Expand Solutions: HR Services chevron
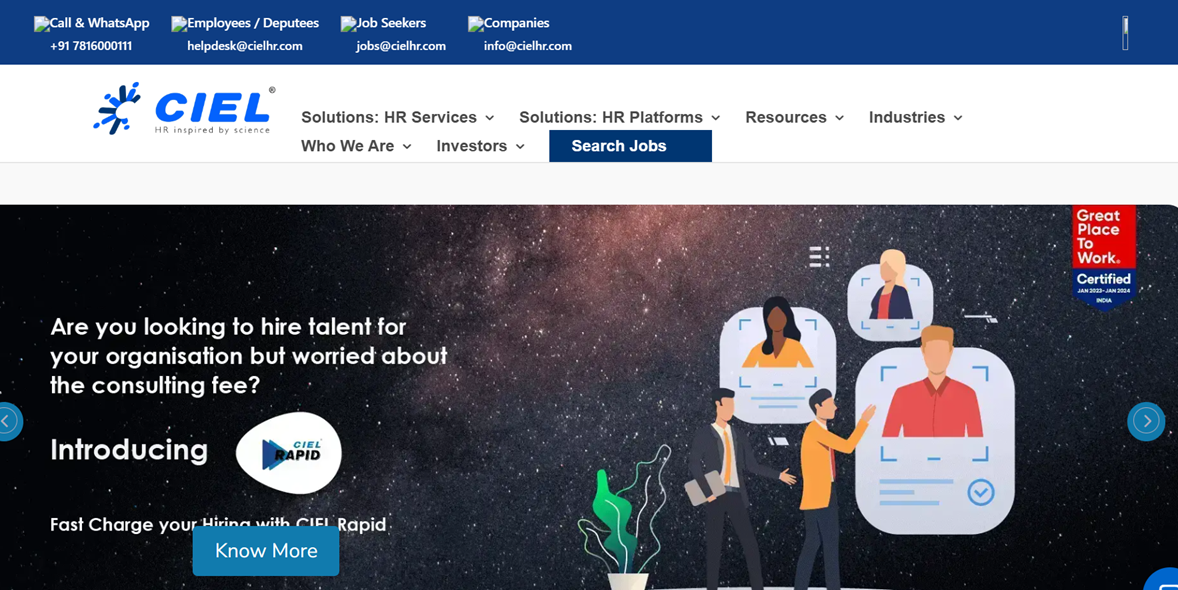Image resolution: width=1178 pixels, height=590 pixels. [x=490, y=118]
